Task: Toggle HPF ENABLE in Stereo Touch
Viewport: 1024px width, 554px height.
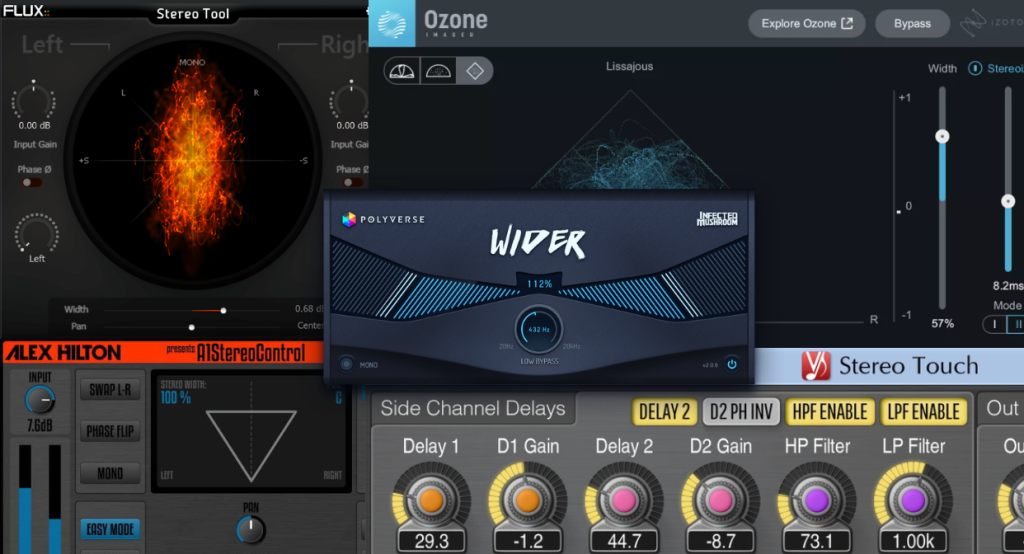Action: tap(830, 412)
